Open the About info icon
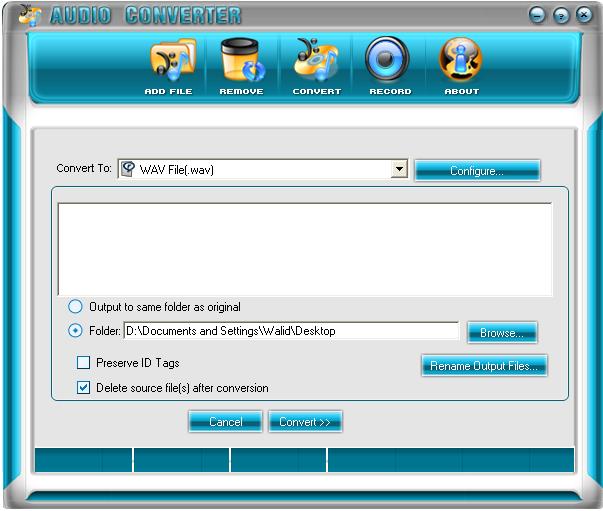Screen dimensions: 603x511 [460, 59]
